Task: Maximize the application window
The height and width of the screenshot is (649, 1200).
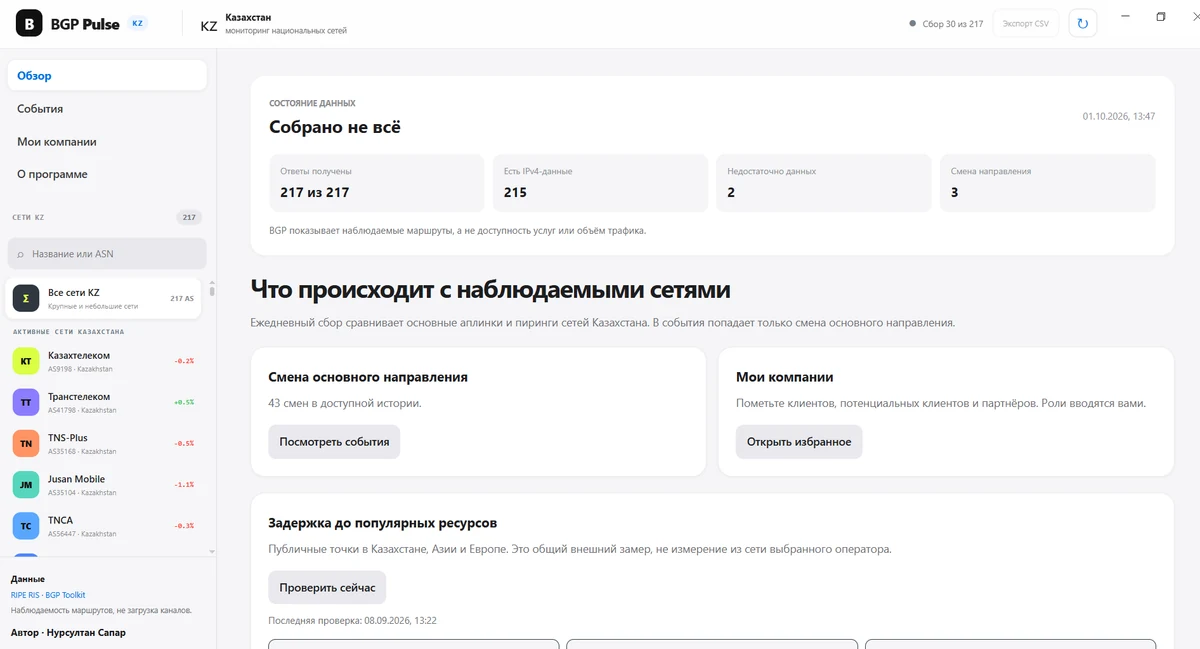Action: [x=1161, y=17]
